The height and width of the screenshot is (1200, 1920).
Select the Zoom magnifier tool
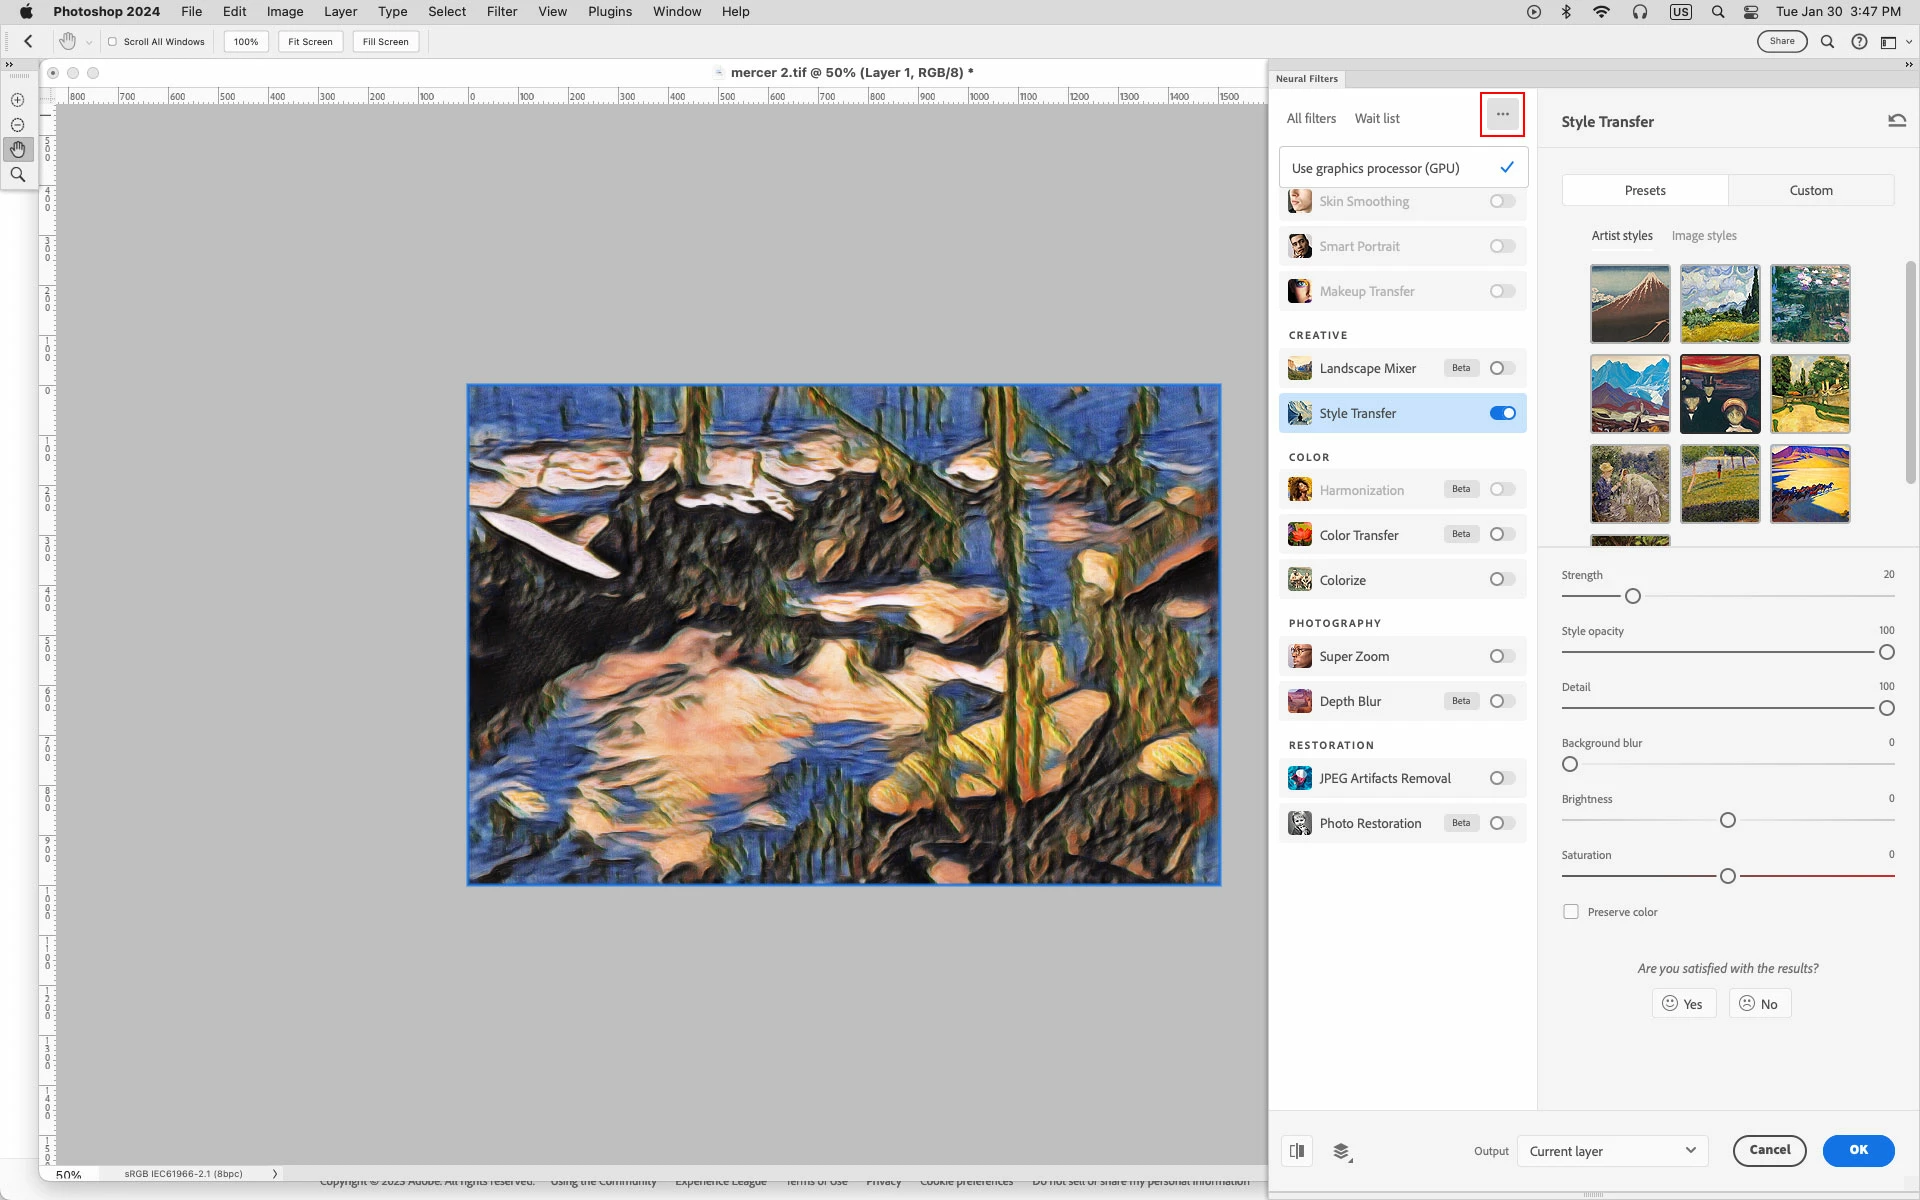[18, 175]
